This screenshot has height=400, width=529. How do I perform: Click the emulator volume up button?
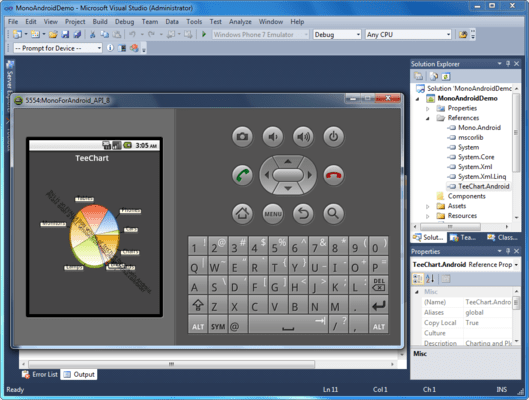303,137
